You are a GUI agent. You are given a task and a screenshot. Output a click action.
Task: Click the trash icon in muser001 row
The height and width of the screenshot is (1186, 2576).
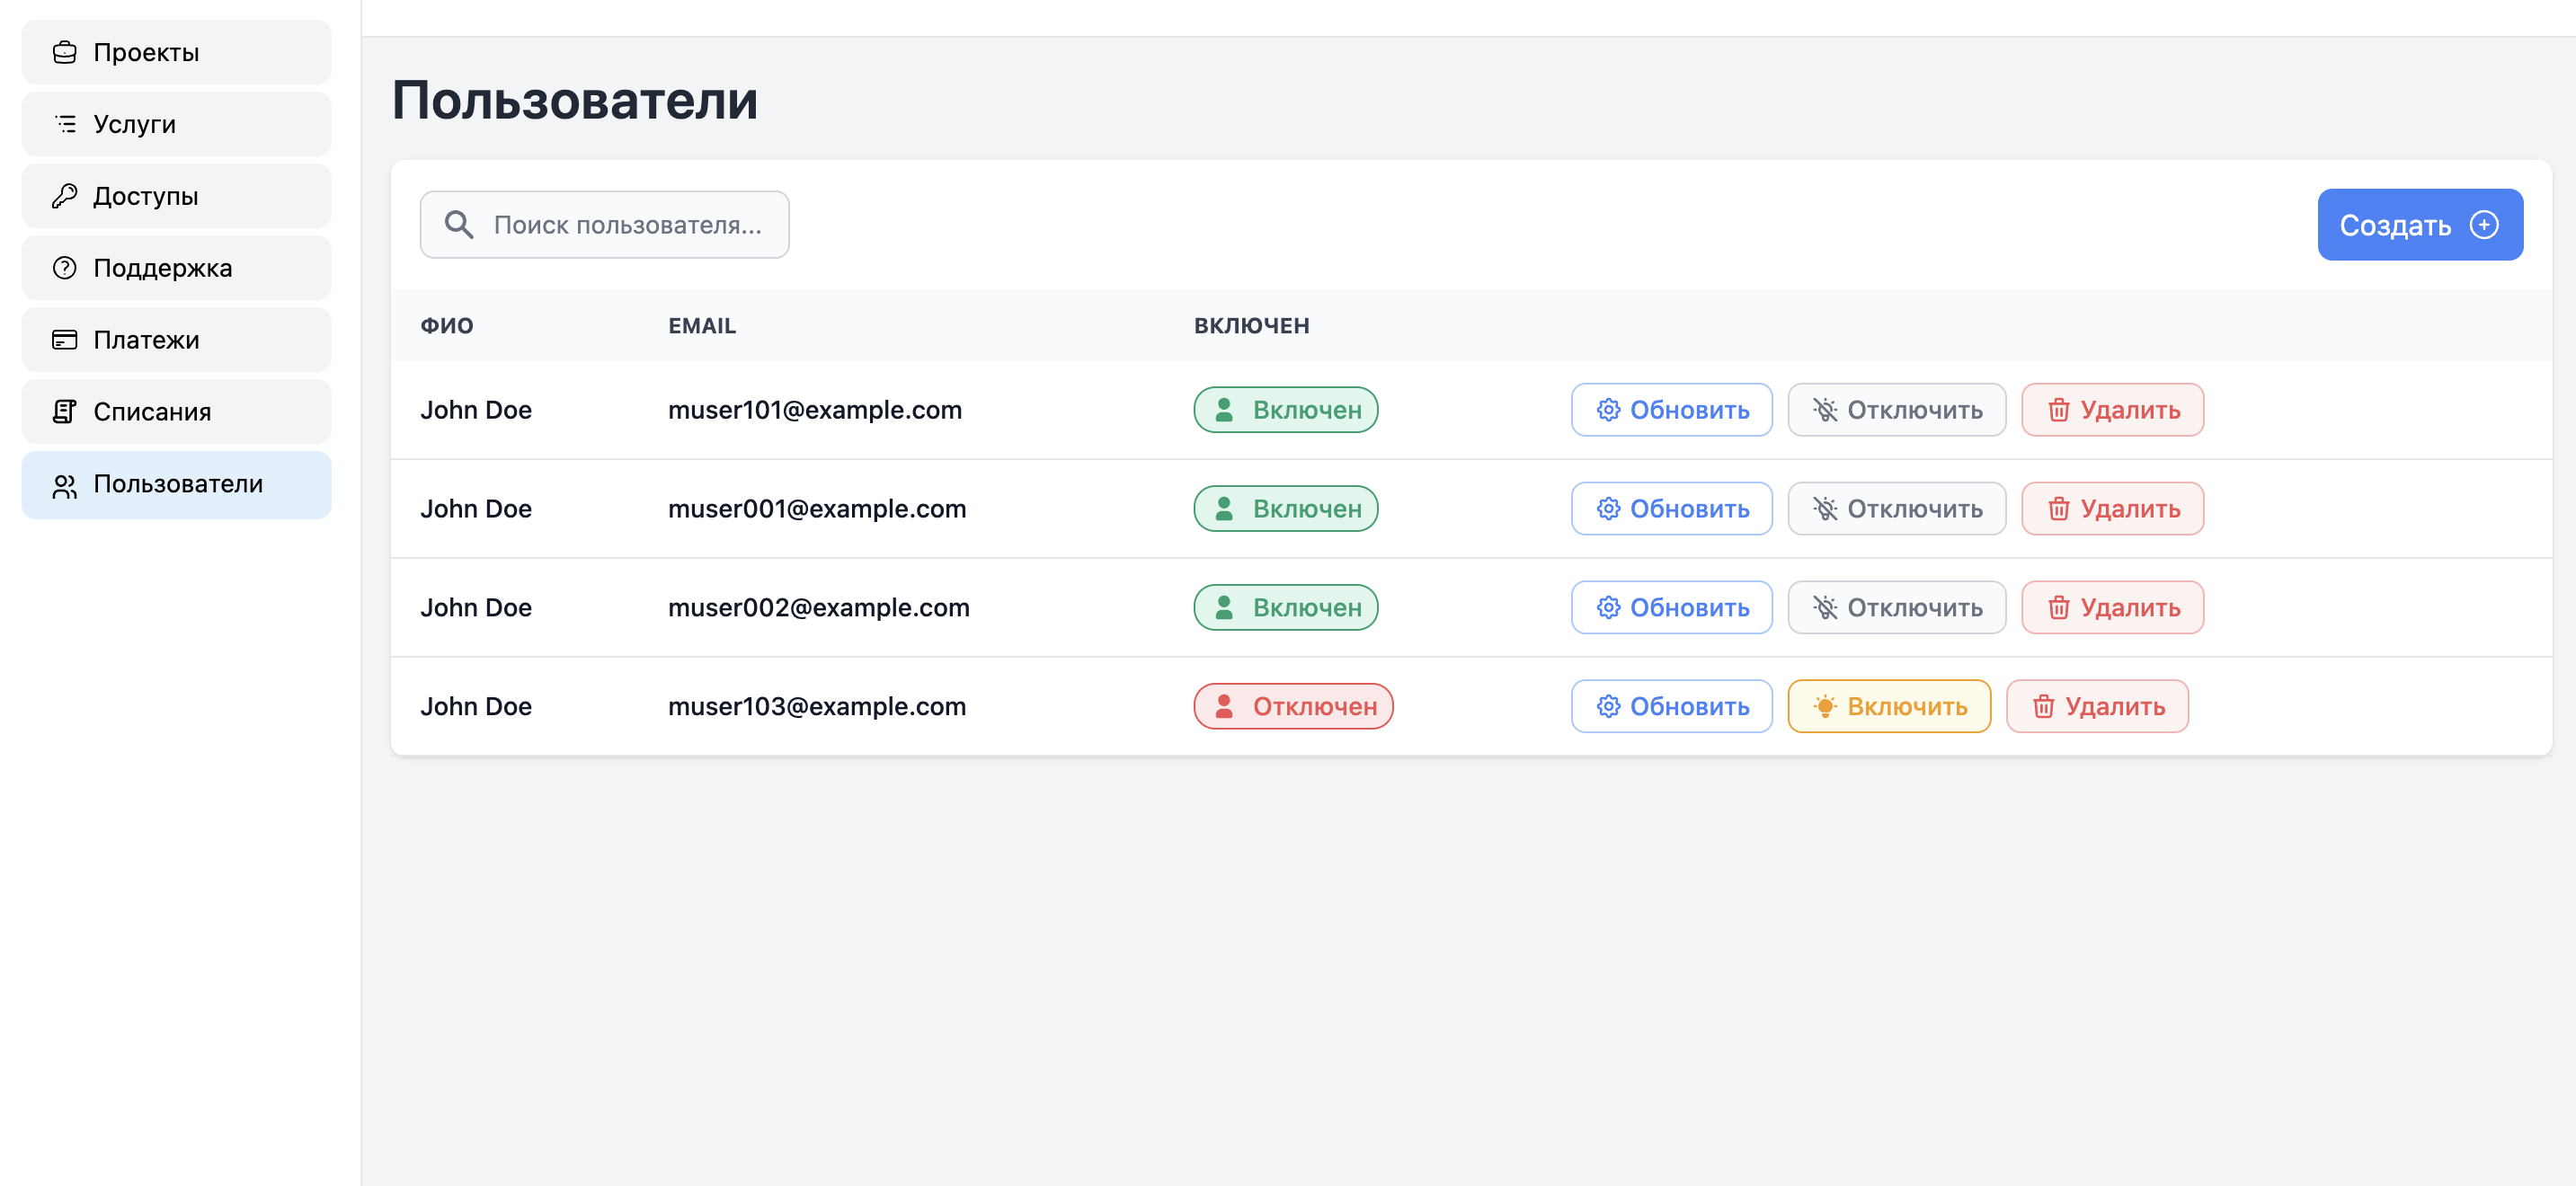2058,509
